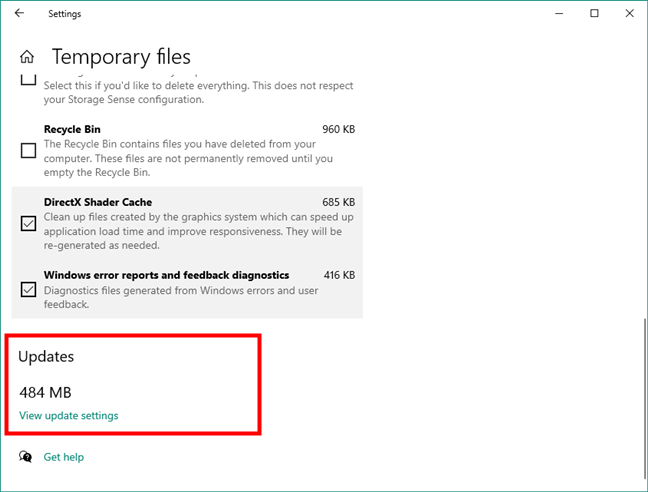The height and width of the screenshot is (492, 648).
Task: Click the Windows error reports title
Action: [x=167, y=275]
